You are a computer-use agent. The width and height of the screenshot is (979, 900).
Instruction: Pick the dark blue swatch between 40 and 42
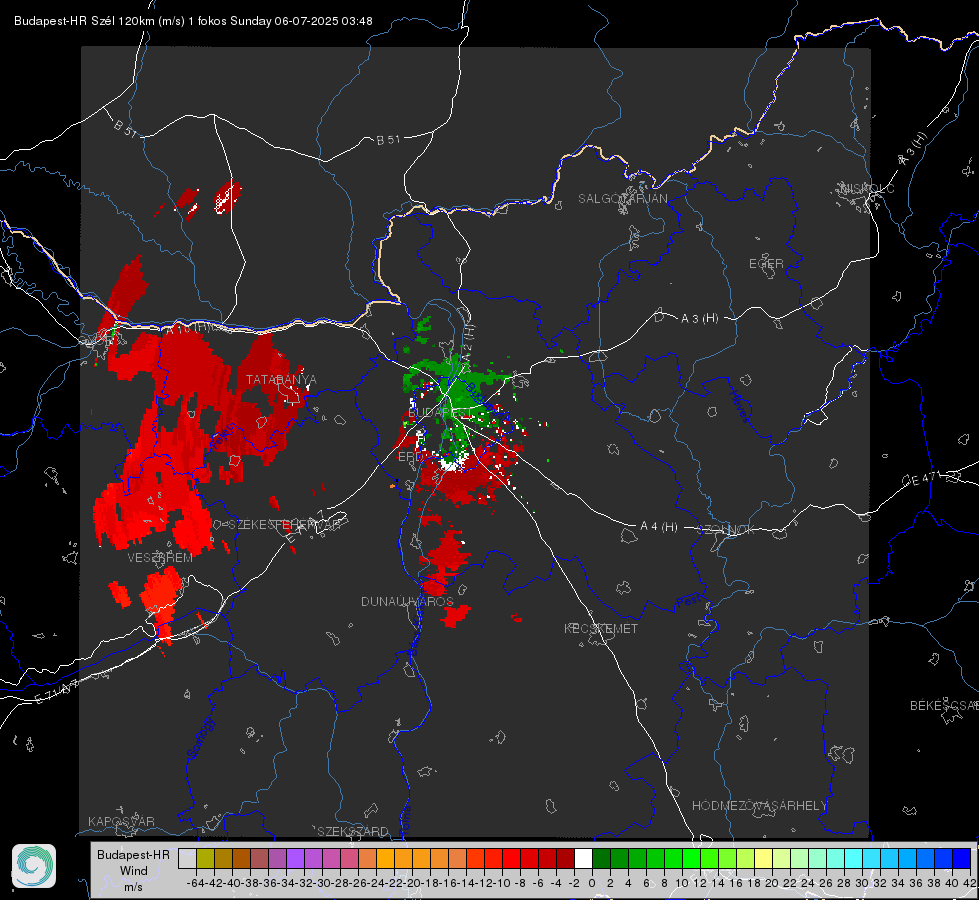pyautogui.click(x=962, y=858)
